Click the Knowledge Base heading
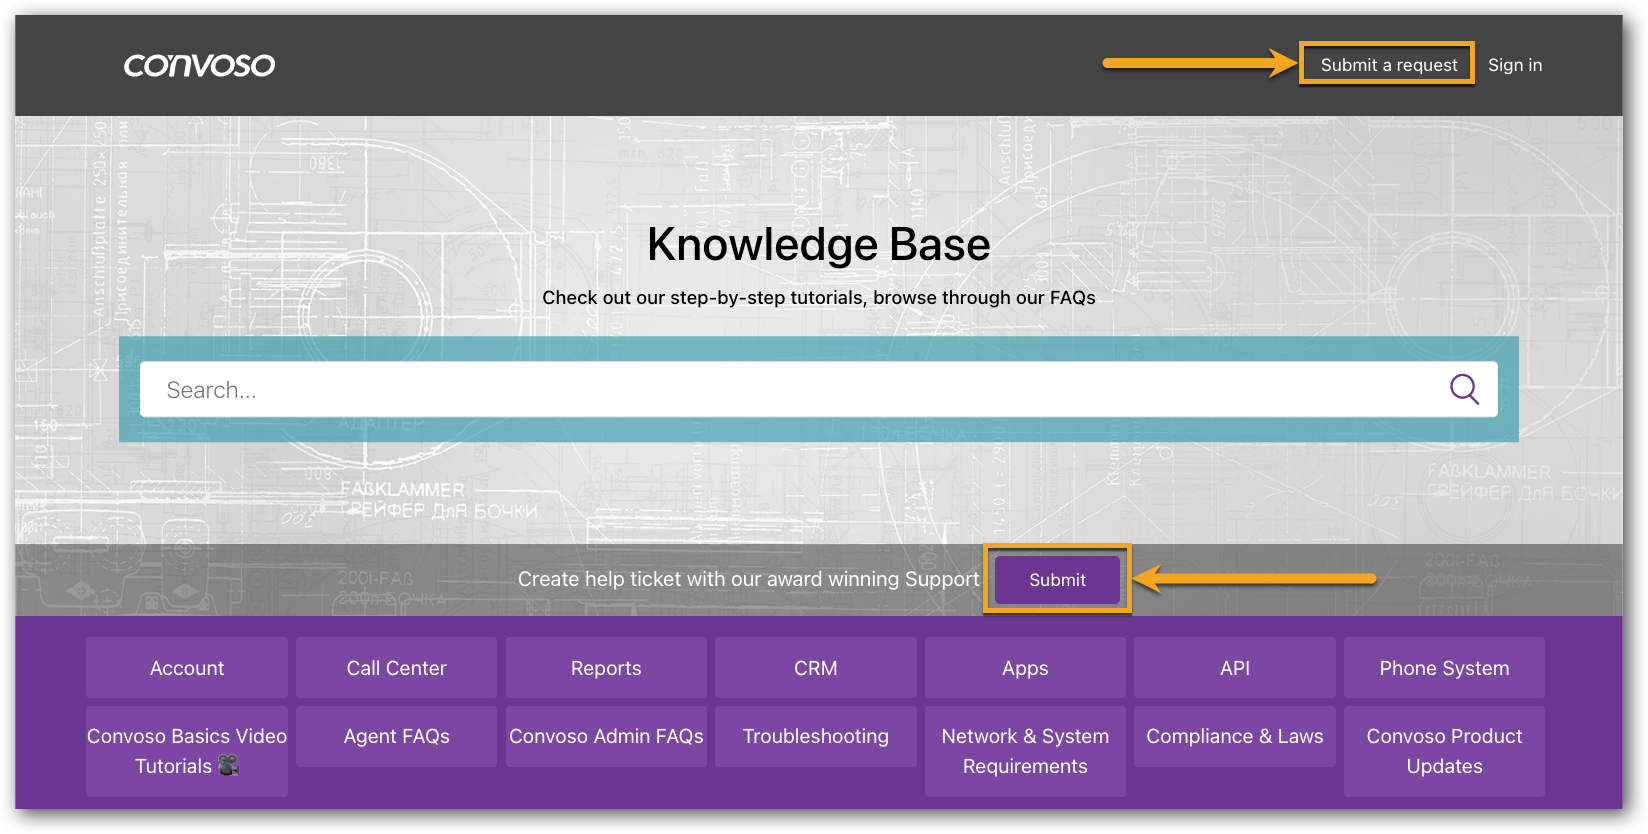1648x834 pixels. pyautogui.click(x=818, y=245)
